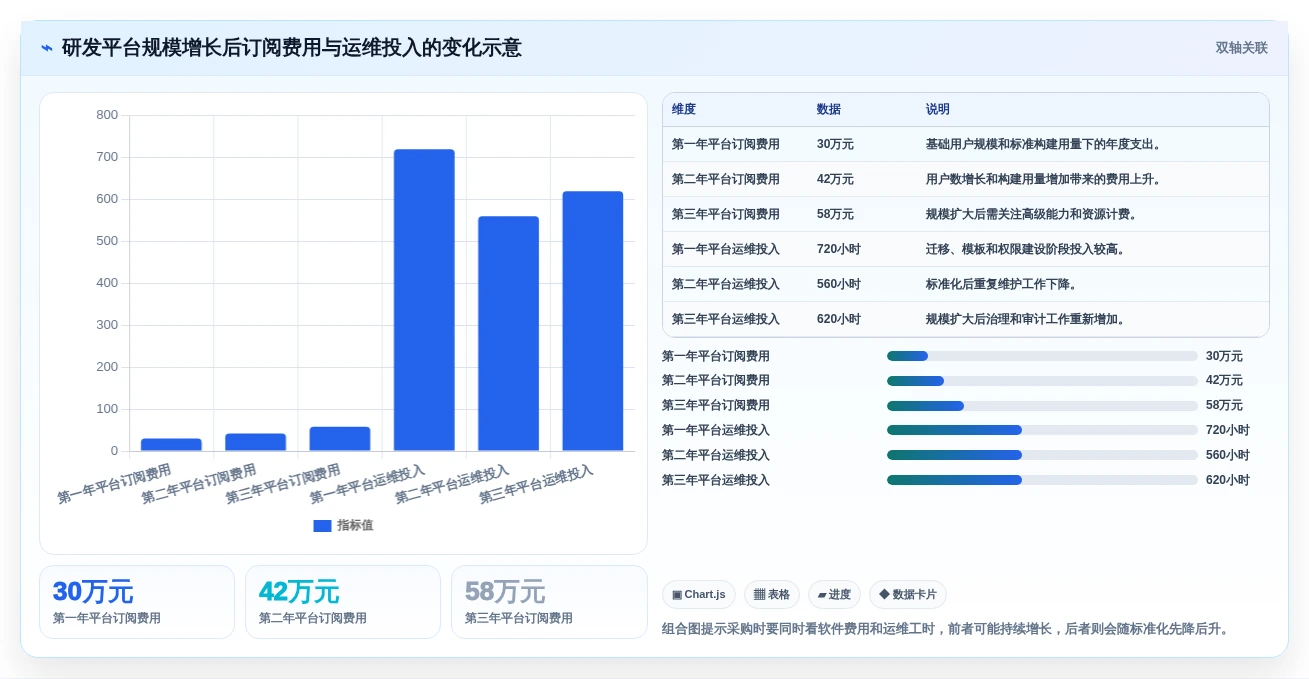1309x679 pixels.
Task: Click the 说明 column header
Action: click(x=938, y=109)
